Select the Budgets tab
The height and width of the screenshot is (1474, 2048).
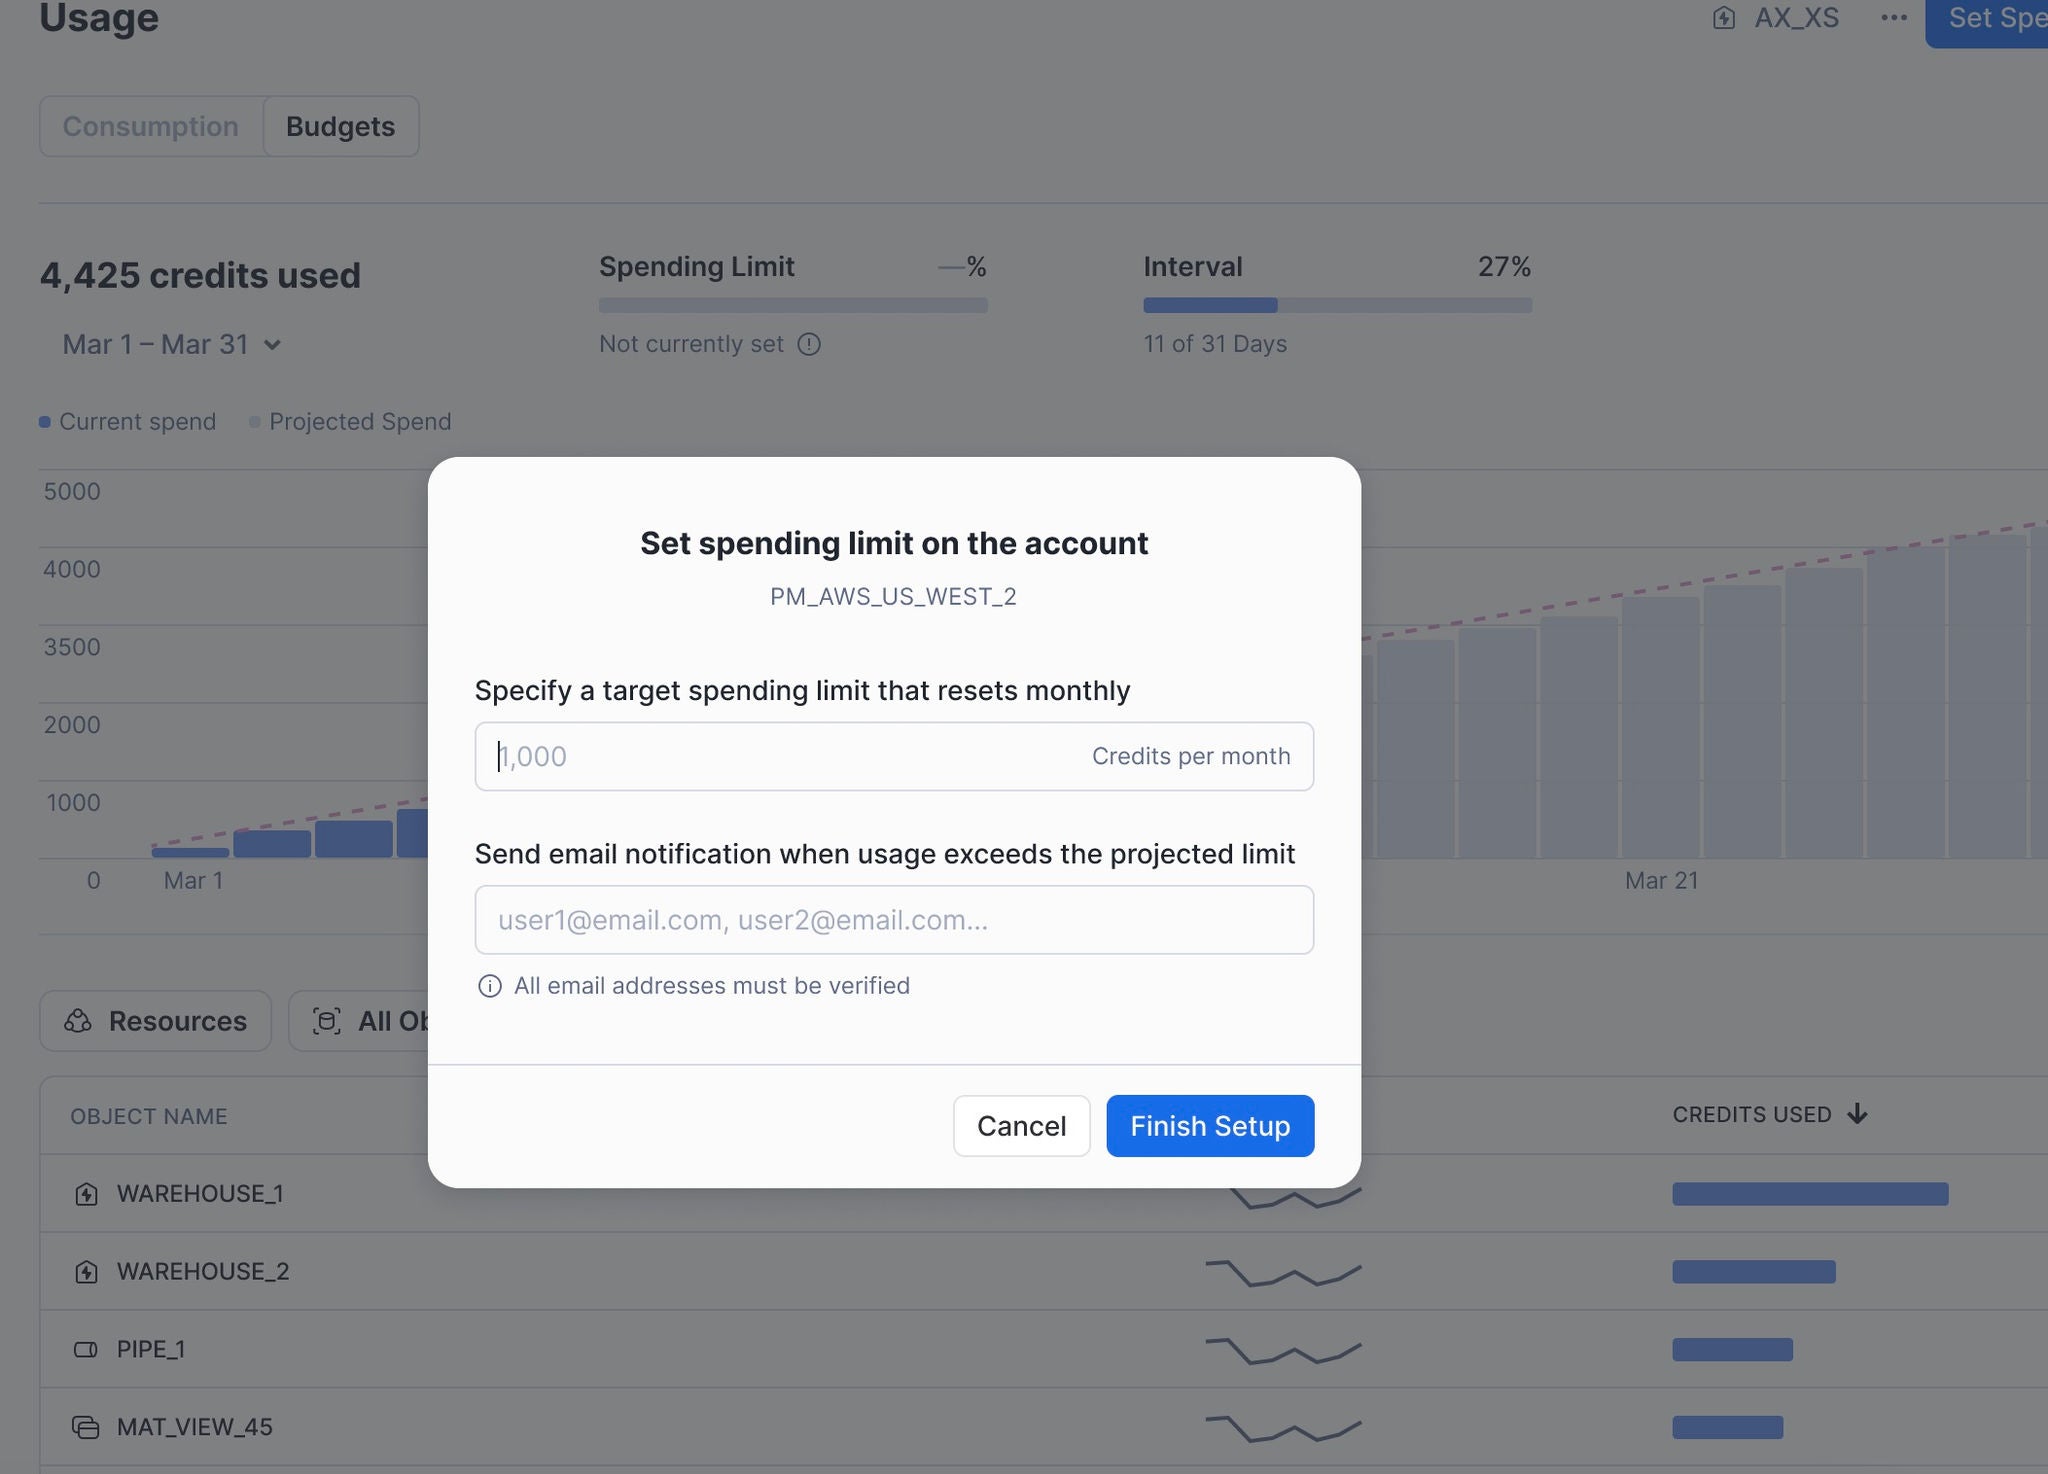[340, 126]
